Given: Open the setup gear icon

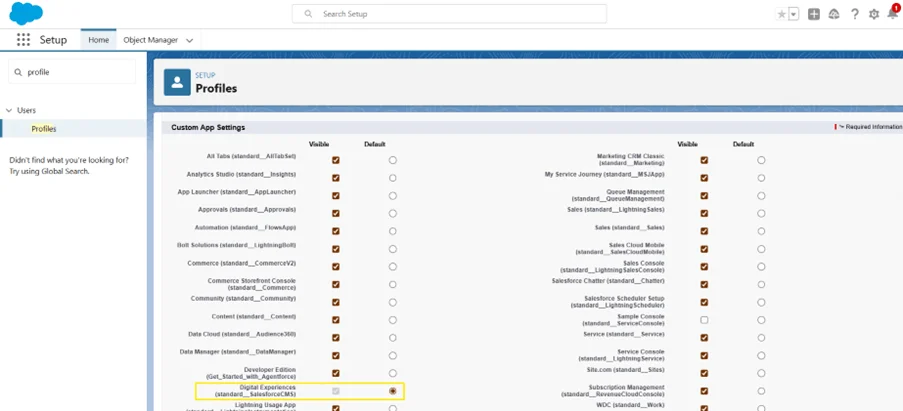Looking at the screenshot, I should (x=874, y=14).
